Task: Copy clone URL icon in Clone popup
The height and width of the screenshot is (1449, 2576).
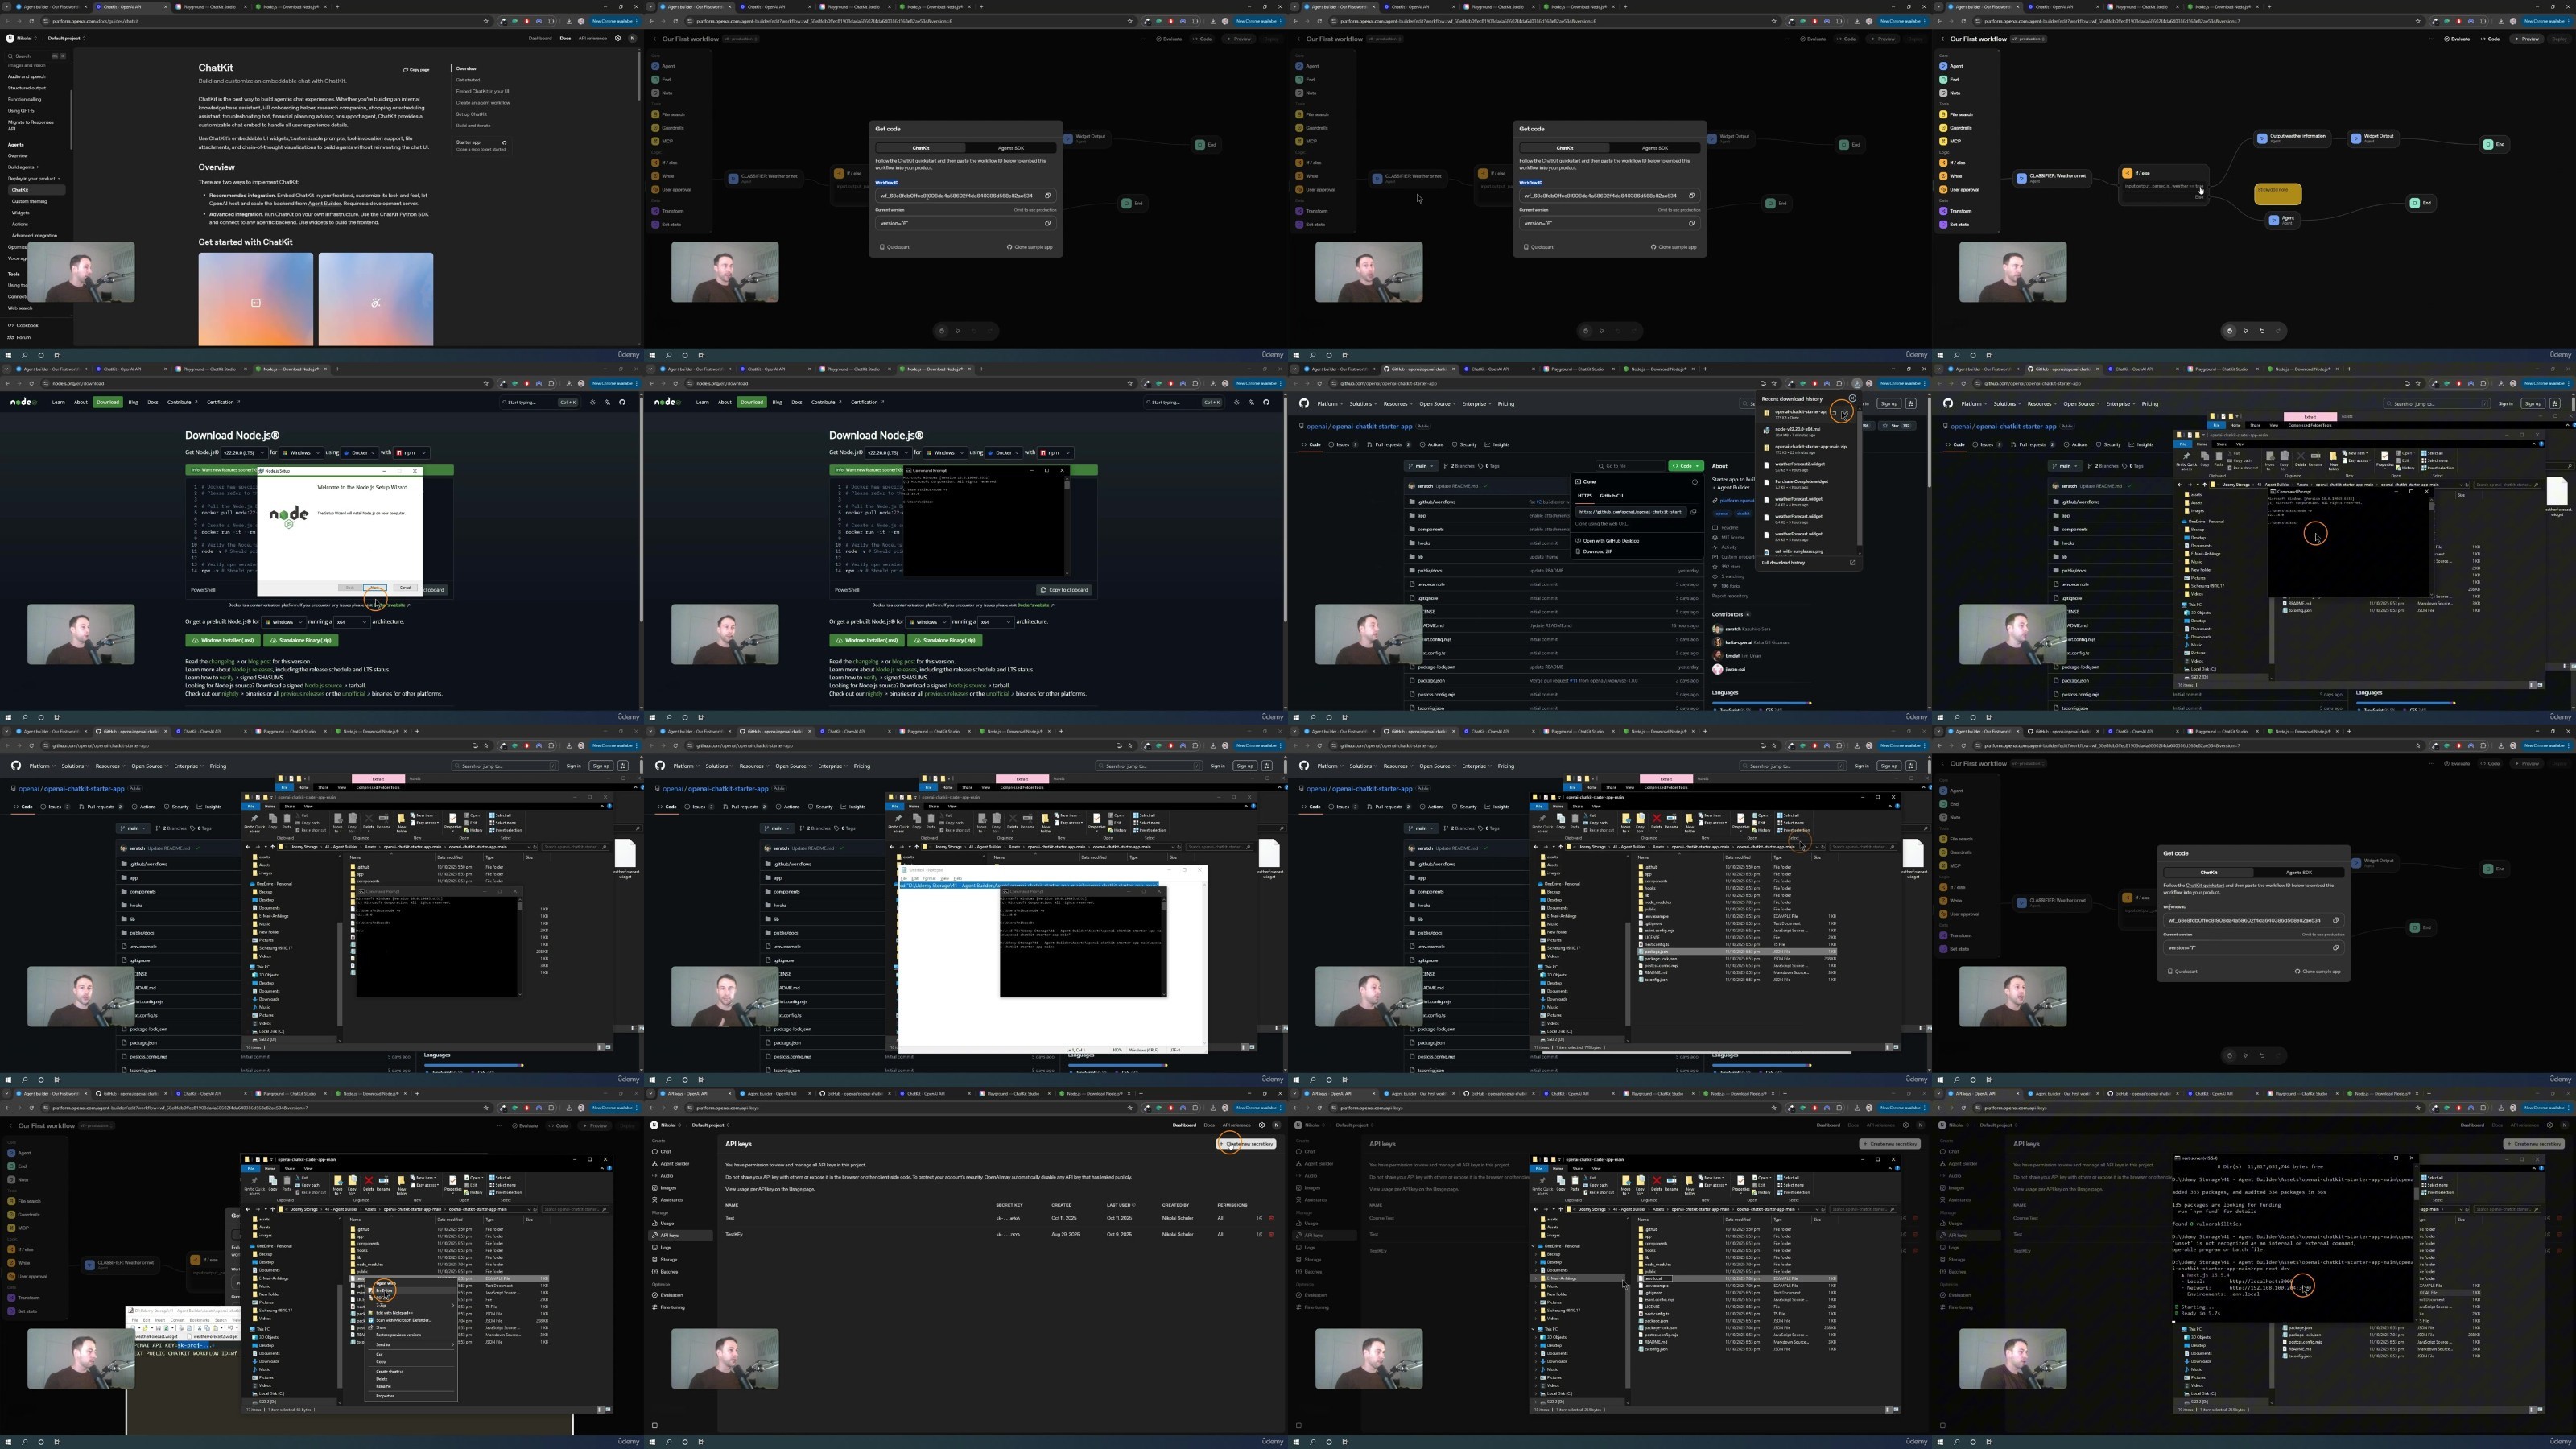Action: [1693, 511]
